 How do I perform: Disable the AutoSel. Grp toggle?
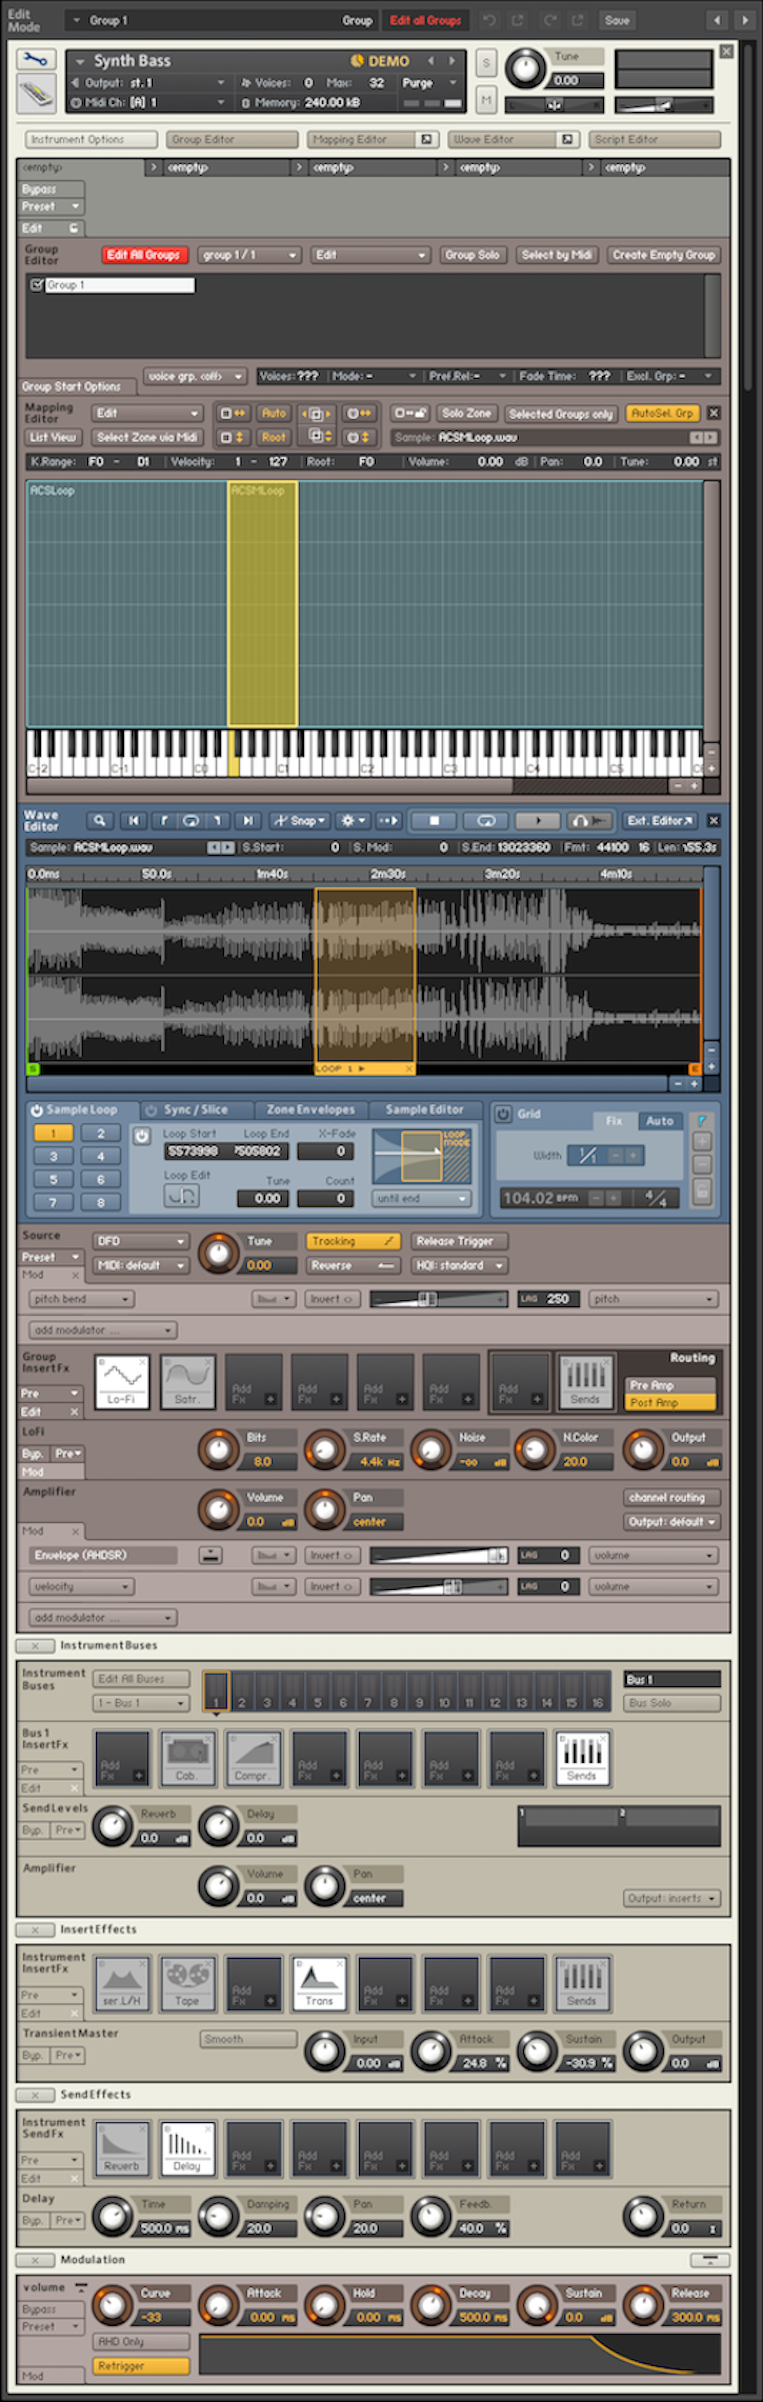(662, 413)
